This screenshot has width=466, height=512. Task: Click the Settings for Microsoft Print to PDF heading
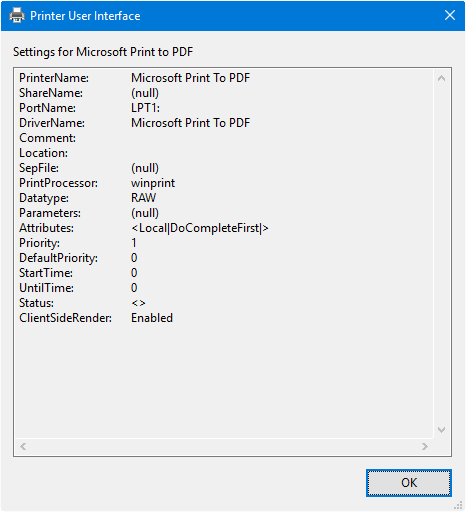pyautogui.click(x=103, y=52)
